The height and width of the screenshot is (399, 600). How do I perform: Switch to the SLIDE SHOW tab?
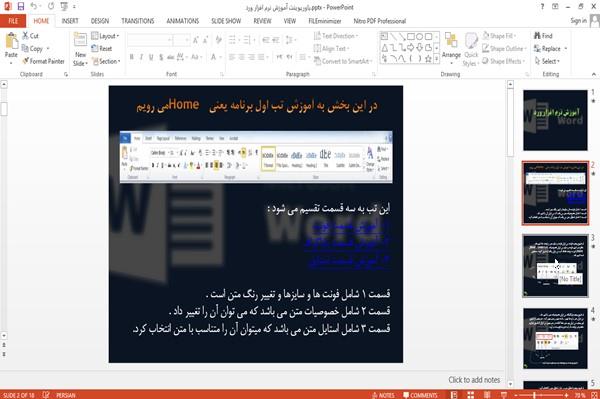226,21
